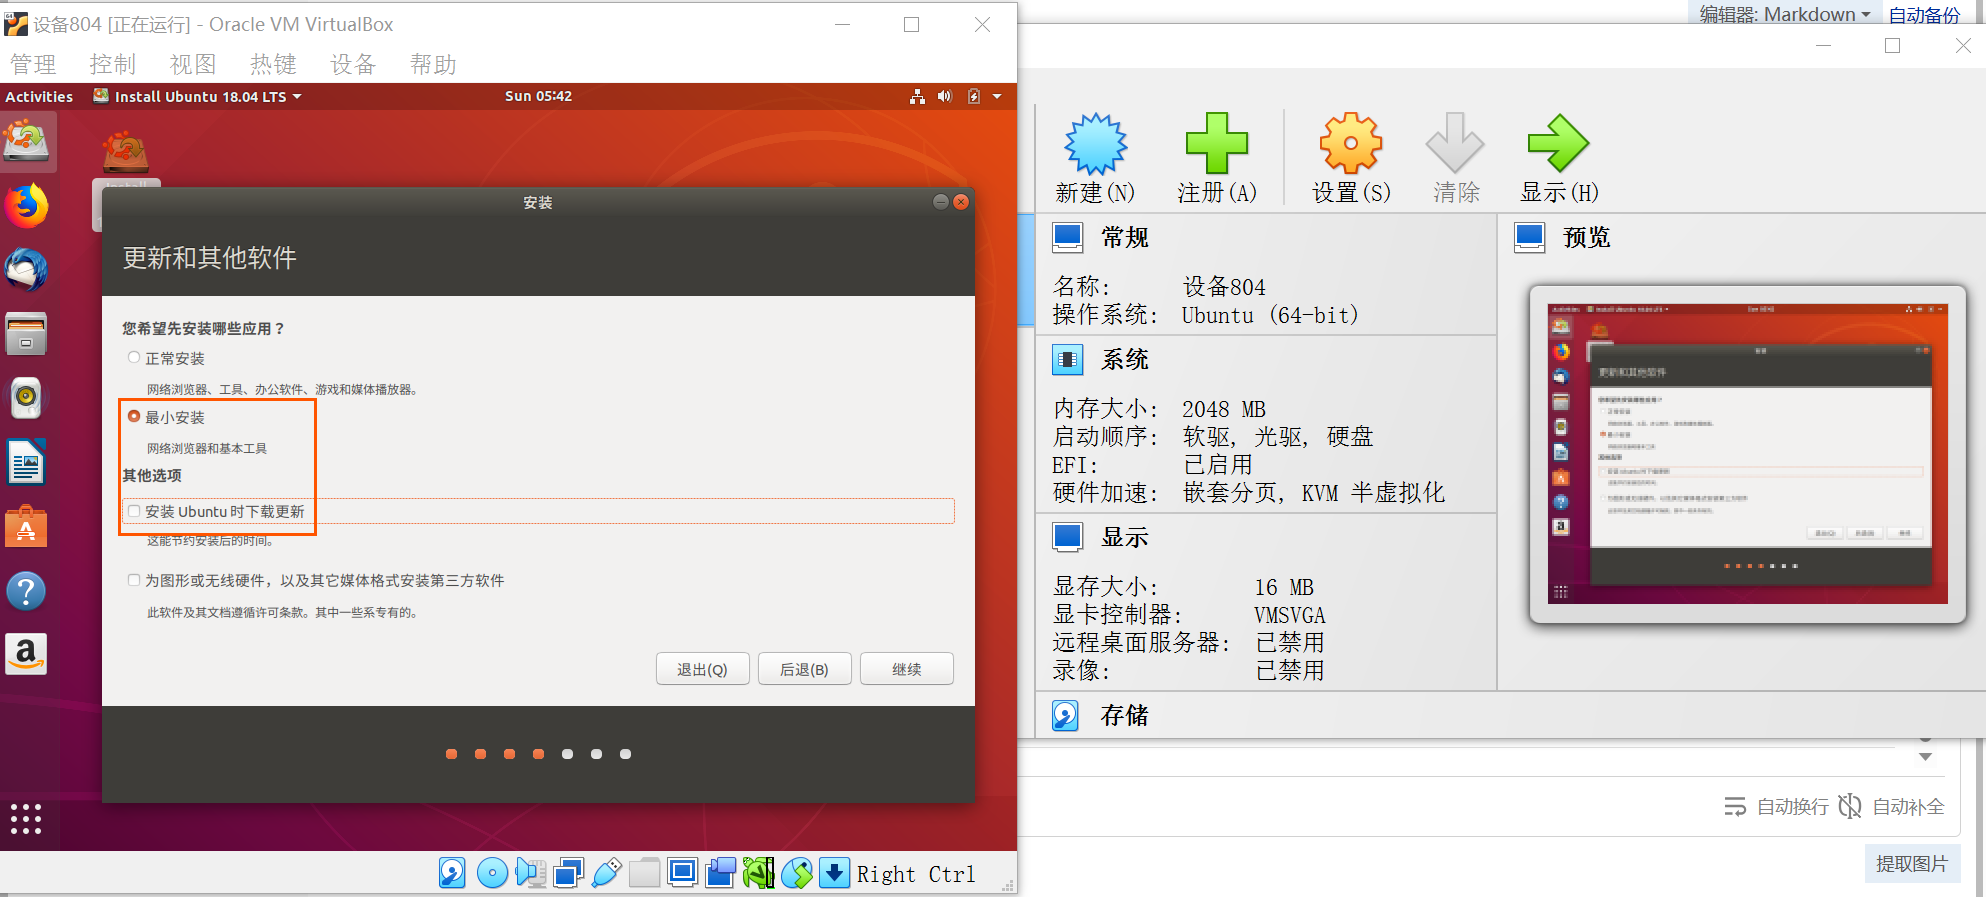Select the Install Ubuntu desktop shortcut icon
Image resolution: width=1986 pixels, height=897 pixels.
pos(125,153)
